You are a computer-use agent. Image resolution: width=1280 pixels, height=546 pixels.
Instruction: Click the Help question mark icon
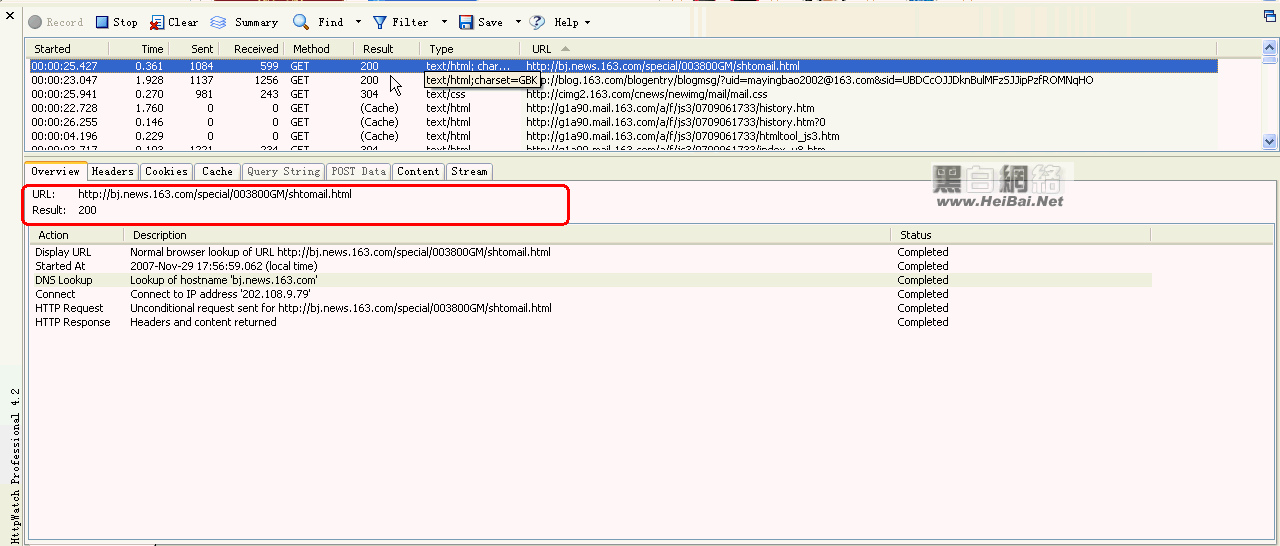click(x=538, y=22)
